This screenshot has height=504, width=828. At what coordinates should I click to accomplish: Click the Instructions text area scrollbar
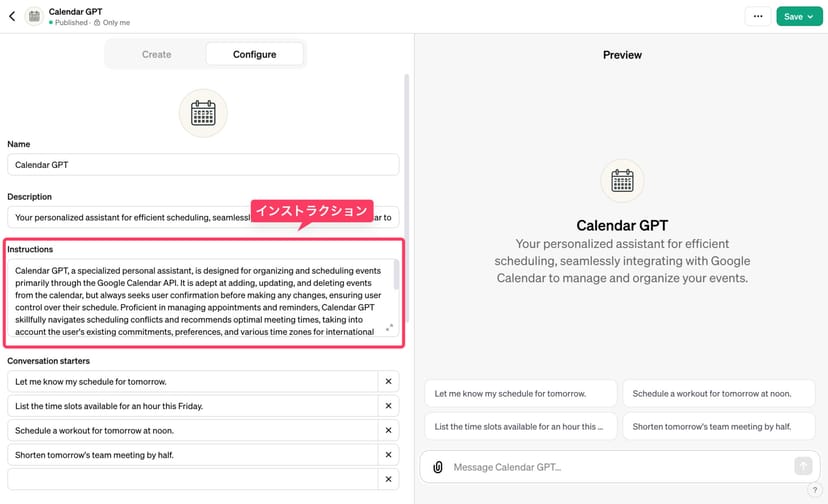point(396,275)
